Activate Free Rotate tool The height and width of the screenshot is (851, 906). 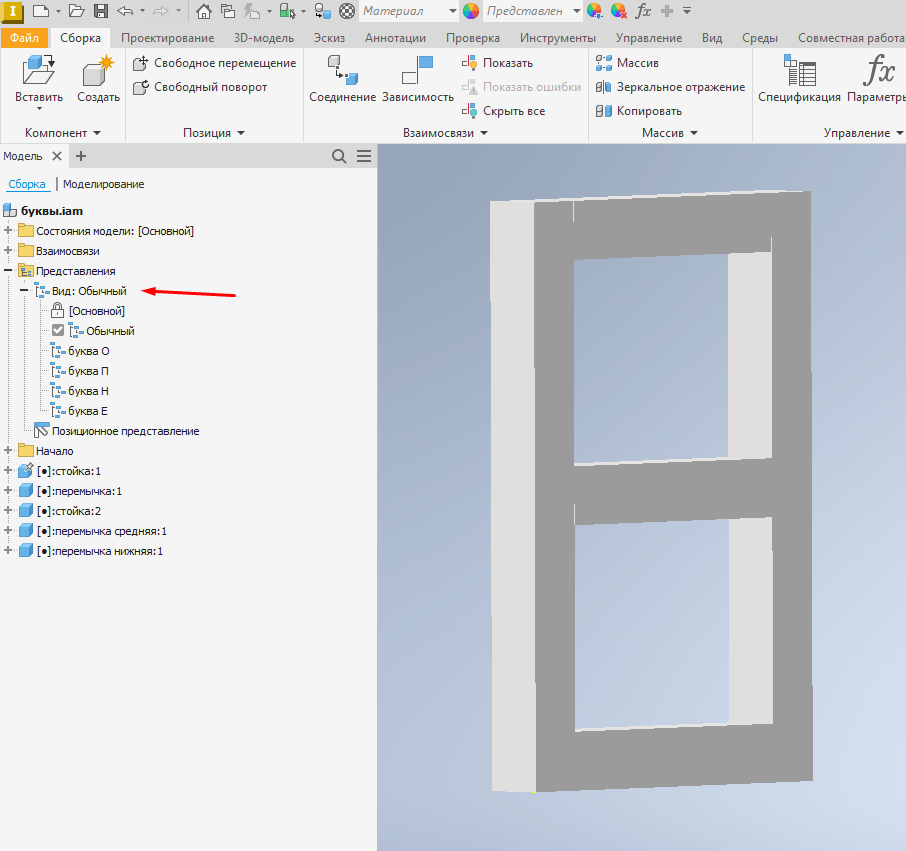200,87
